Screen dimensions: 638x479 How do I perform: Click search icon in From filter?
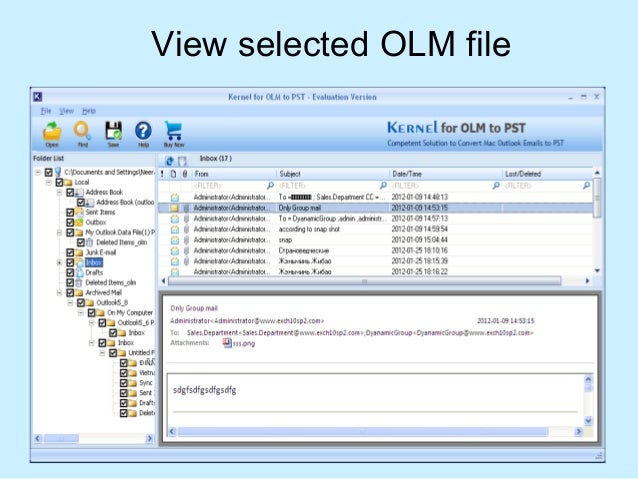click(x=270, y=186)
